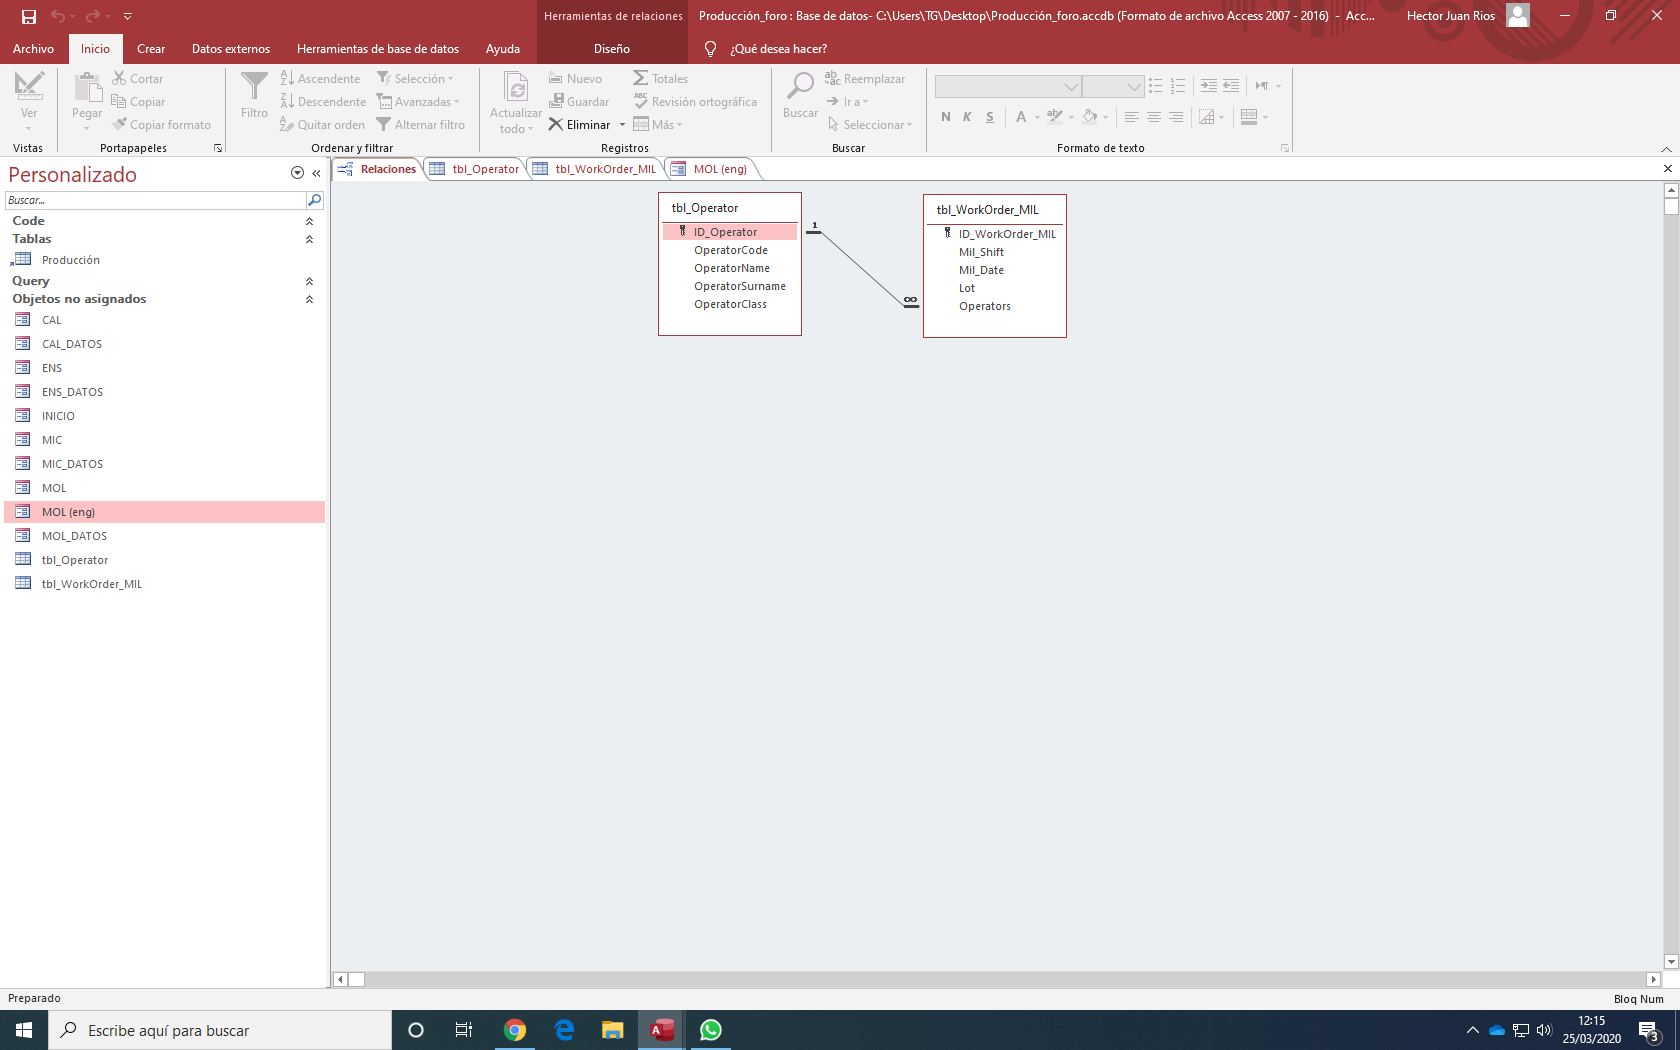1680x1050 pixels.
Task: Select the ID_Operator field in tbl_Operator
Action: coord(725,232)
